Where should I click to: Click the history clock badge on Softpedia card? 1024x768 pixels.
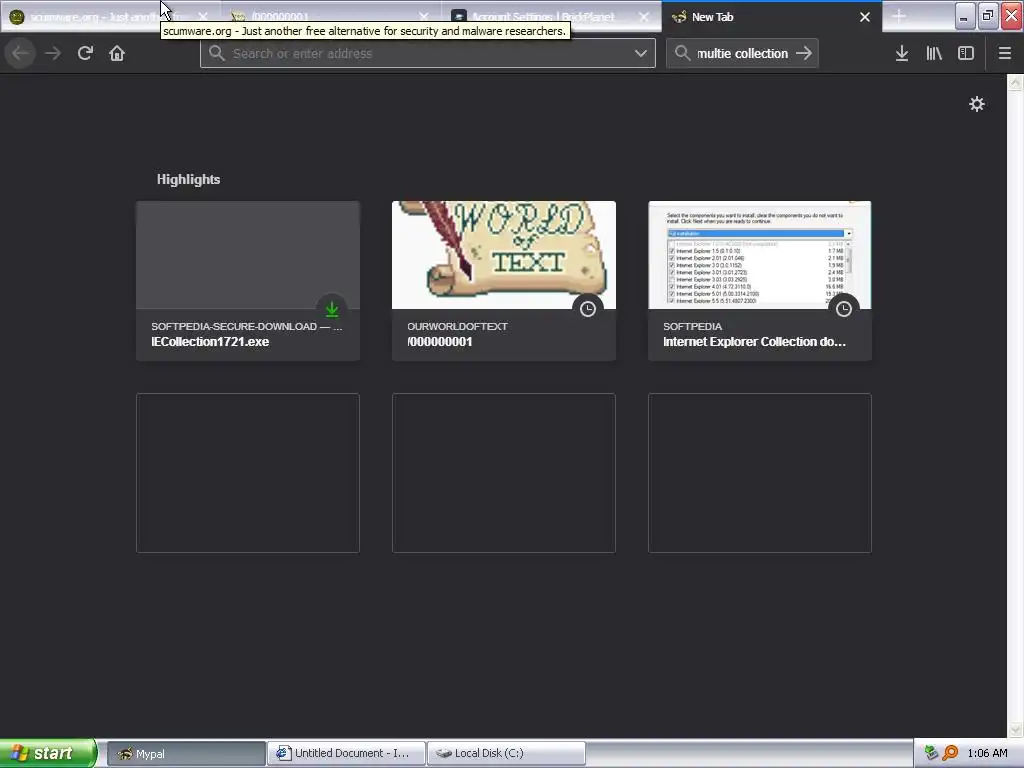pos(844,309)
